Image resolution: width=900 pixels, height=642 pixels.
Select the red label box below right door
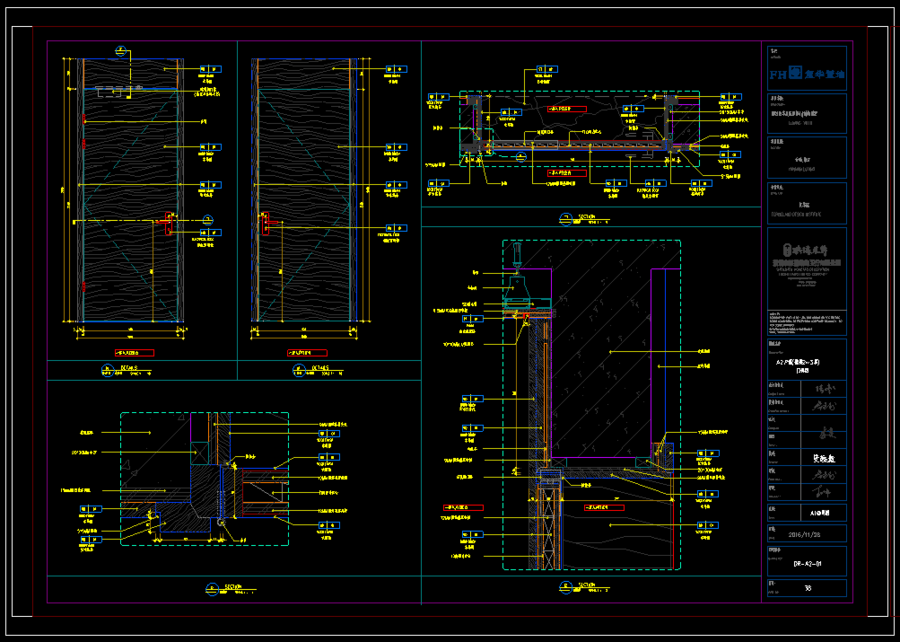pos(307,353)
